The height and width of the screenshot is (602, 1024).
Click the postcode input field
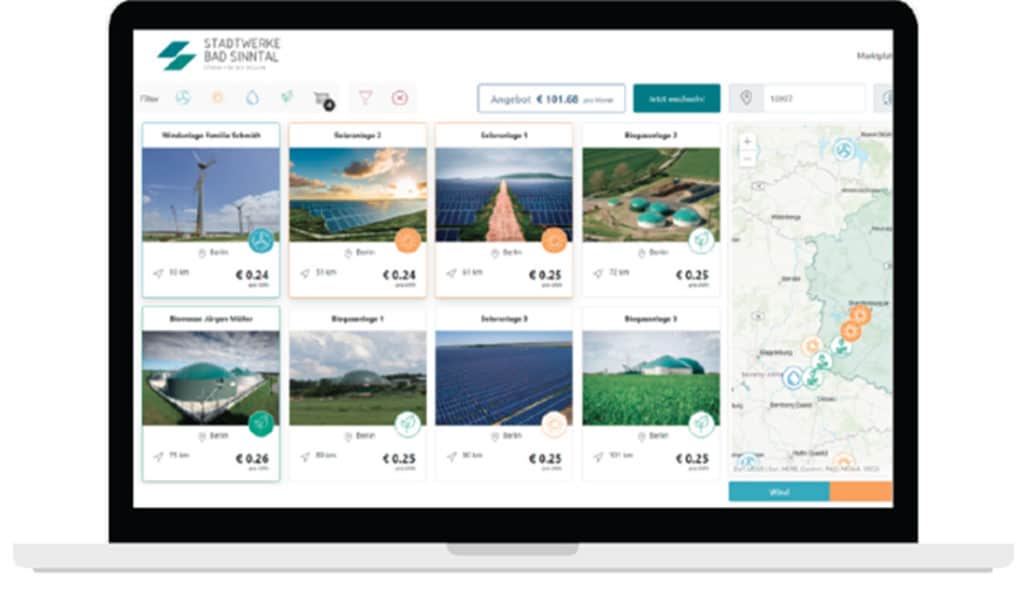[x=812, y=99]
